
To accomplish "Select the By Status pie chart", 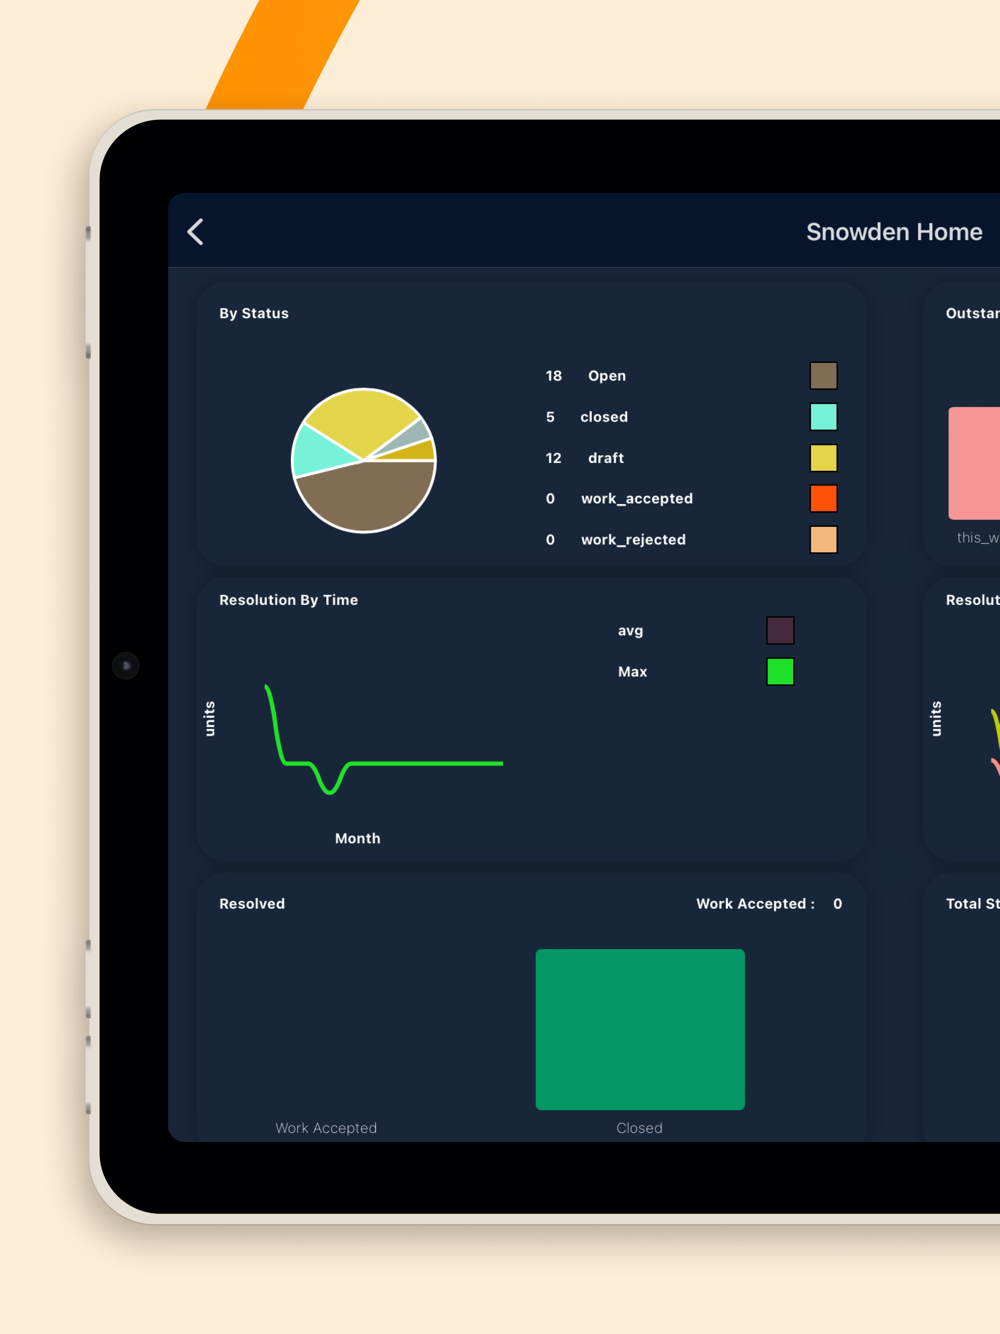I will [364, 460].
